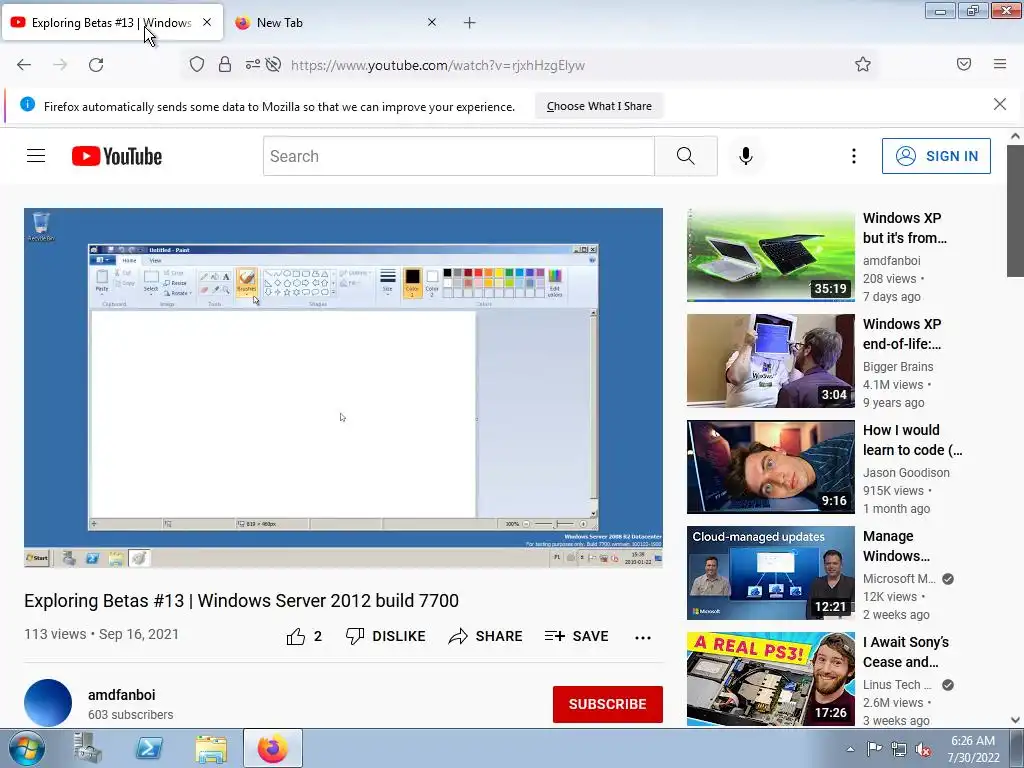
Task: Share the video using the SHARE button
Action: point(485,636)
